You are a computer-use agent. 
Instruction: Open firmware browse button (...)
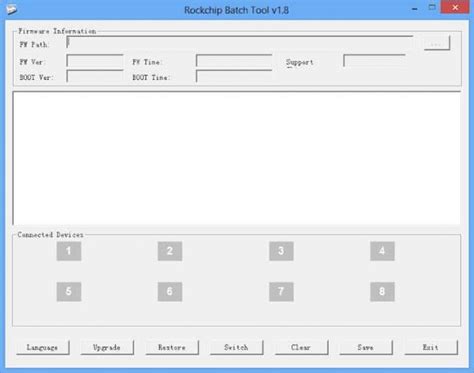(x=437, y=43)
